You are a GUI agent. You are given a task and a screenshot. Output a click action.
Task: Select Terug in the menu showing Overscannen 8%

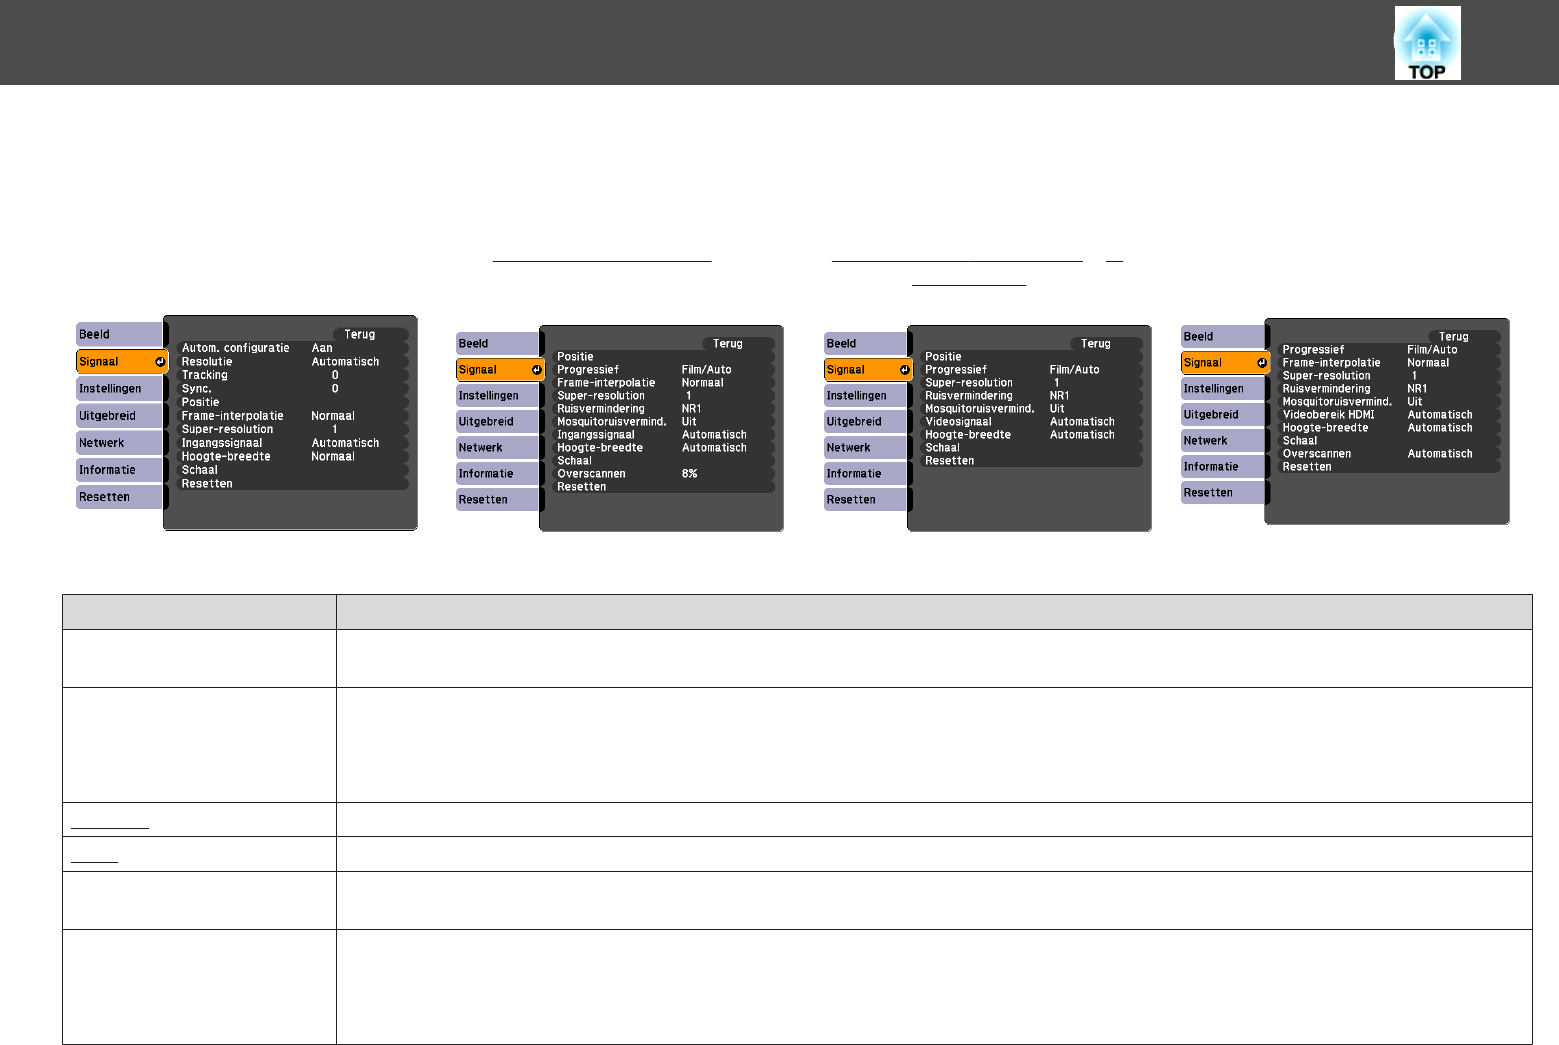click(x=738, y=343)
